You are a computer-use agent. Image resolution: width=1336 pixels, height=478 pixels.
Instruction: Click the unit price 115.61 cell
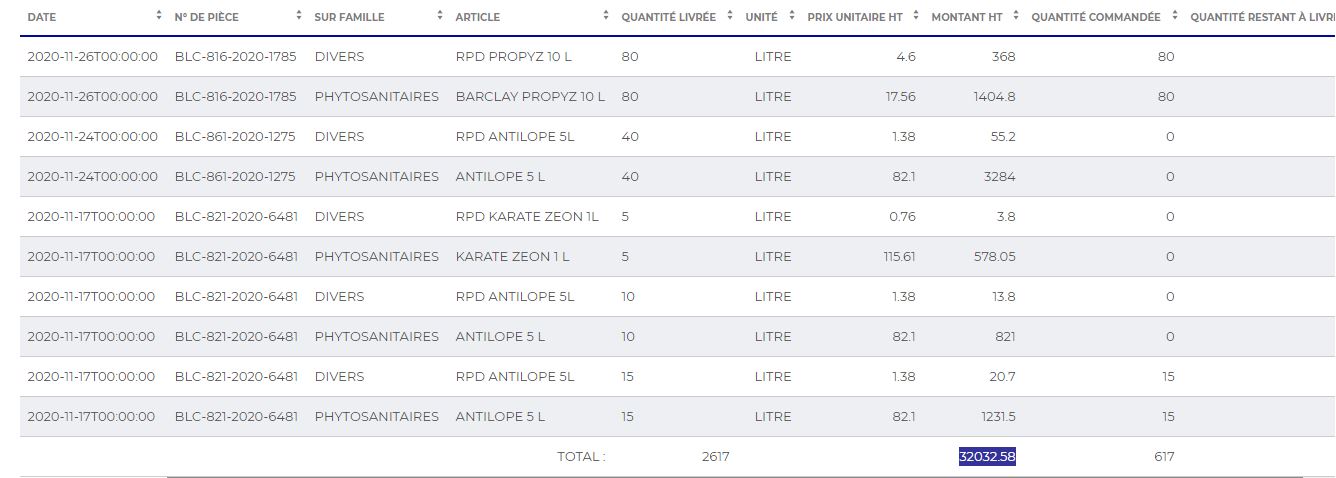click(899, 257)
